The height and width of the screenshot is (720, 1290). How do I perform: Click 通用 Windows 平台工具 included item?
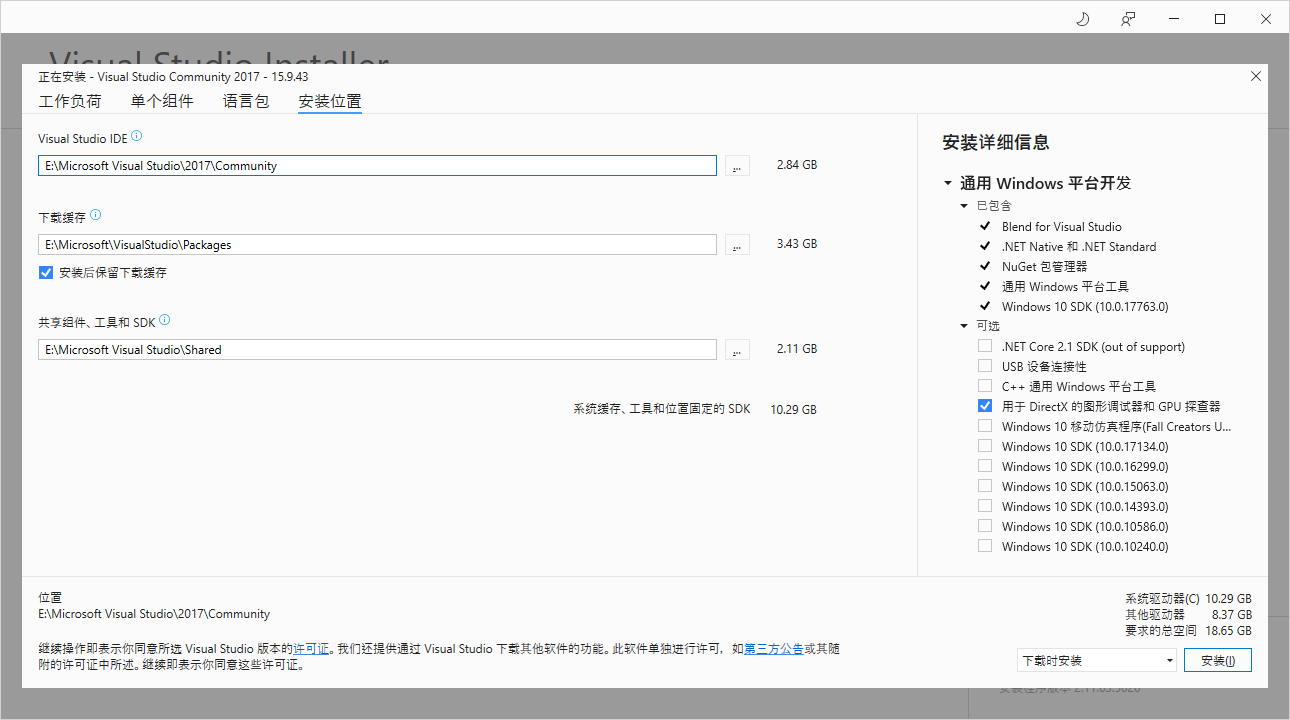pyautogui.click(x=1065, y=287)
